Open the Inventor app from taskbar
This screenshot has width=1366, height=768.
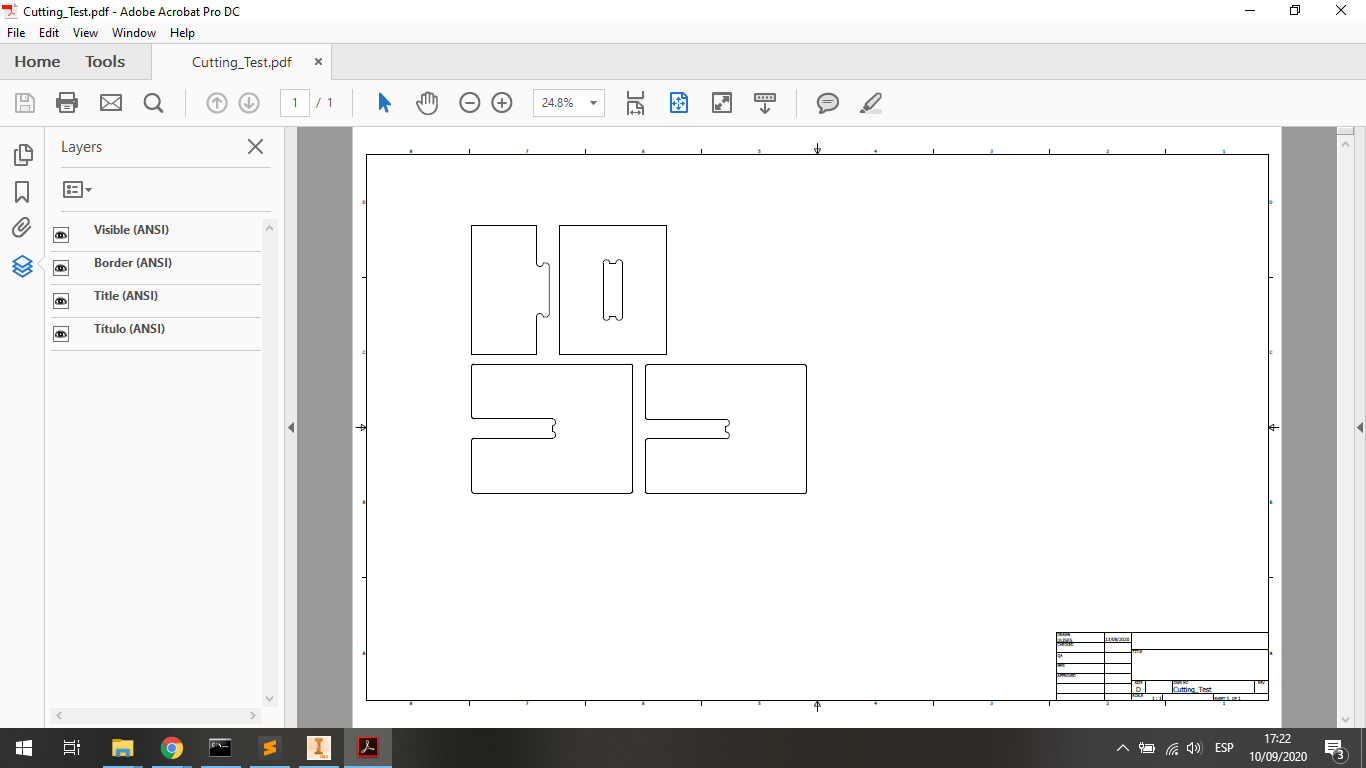[x=319, y=748]
